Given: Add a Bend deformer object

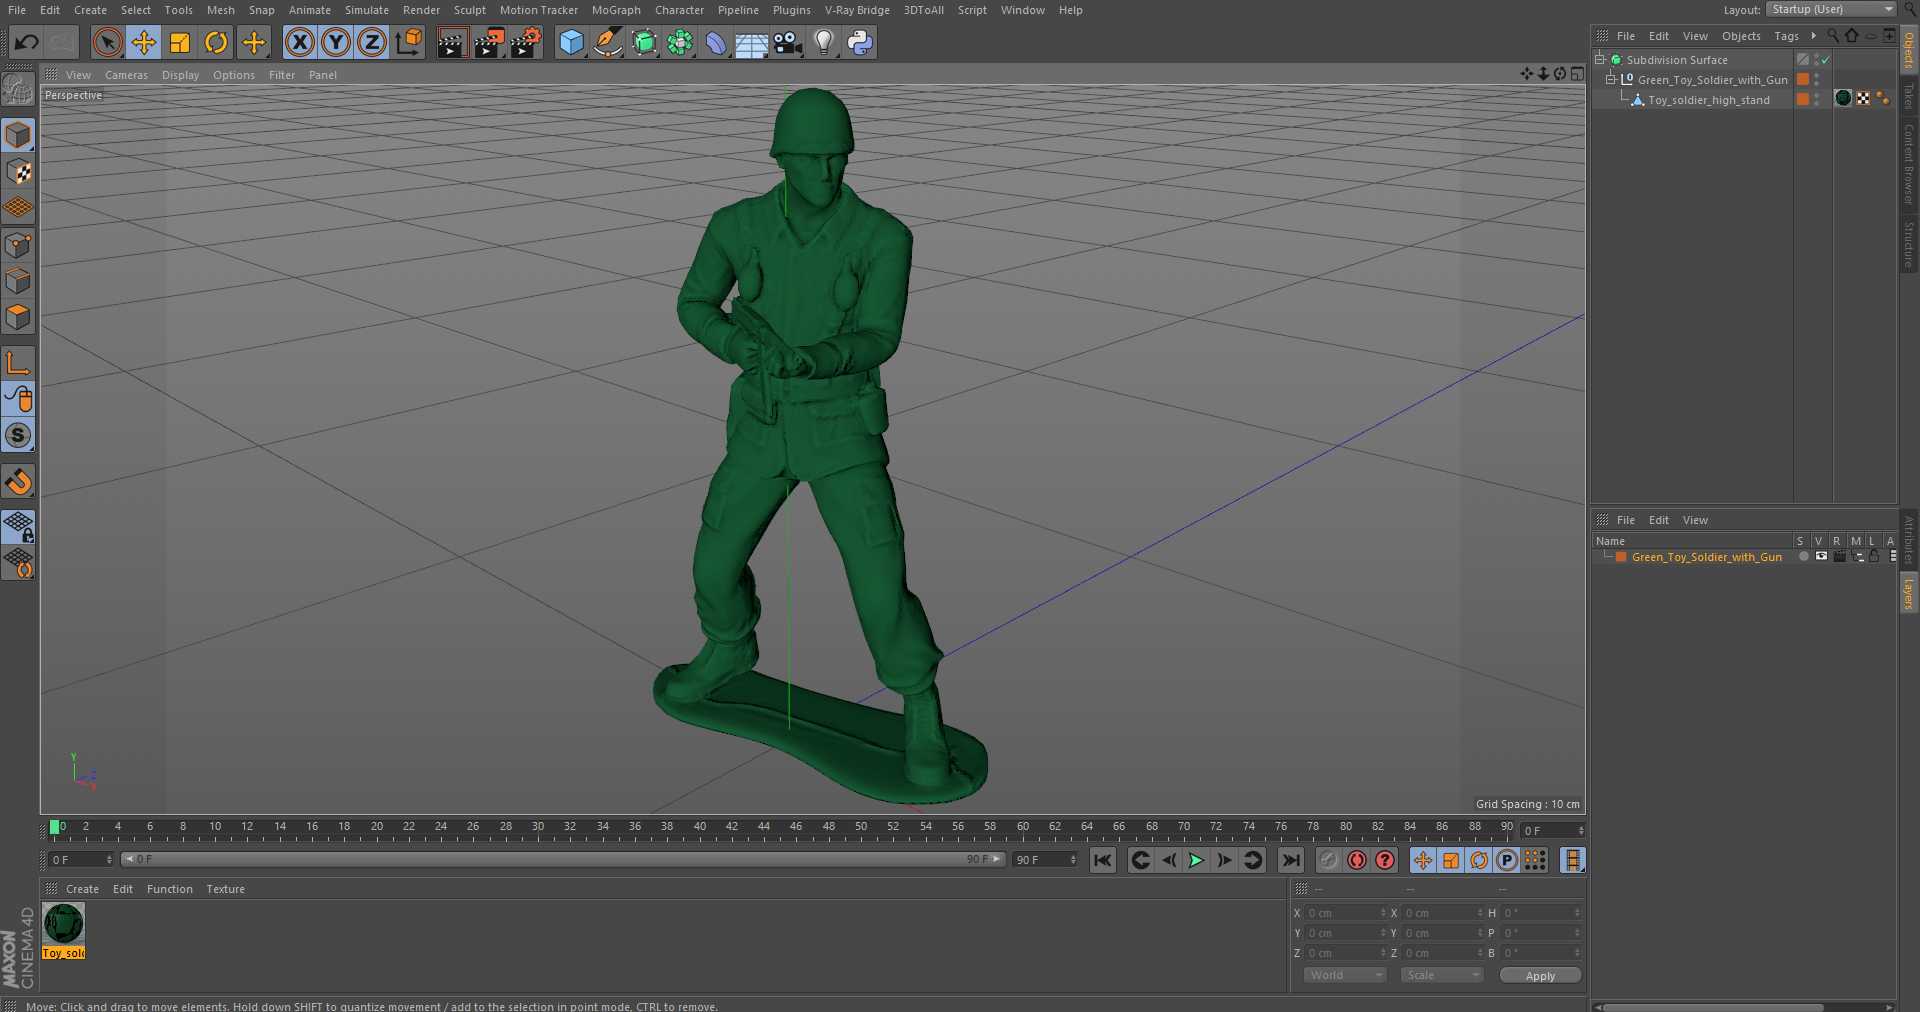Looking at the screenshot, I should click(716, 42).
